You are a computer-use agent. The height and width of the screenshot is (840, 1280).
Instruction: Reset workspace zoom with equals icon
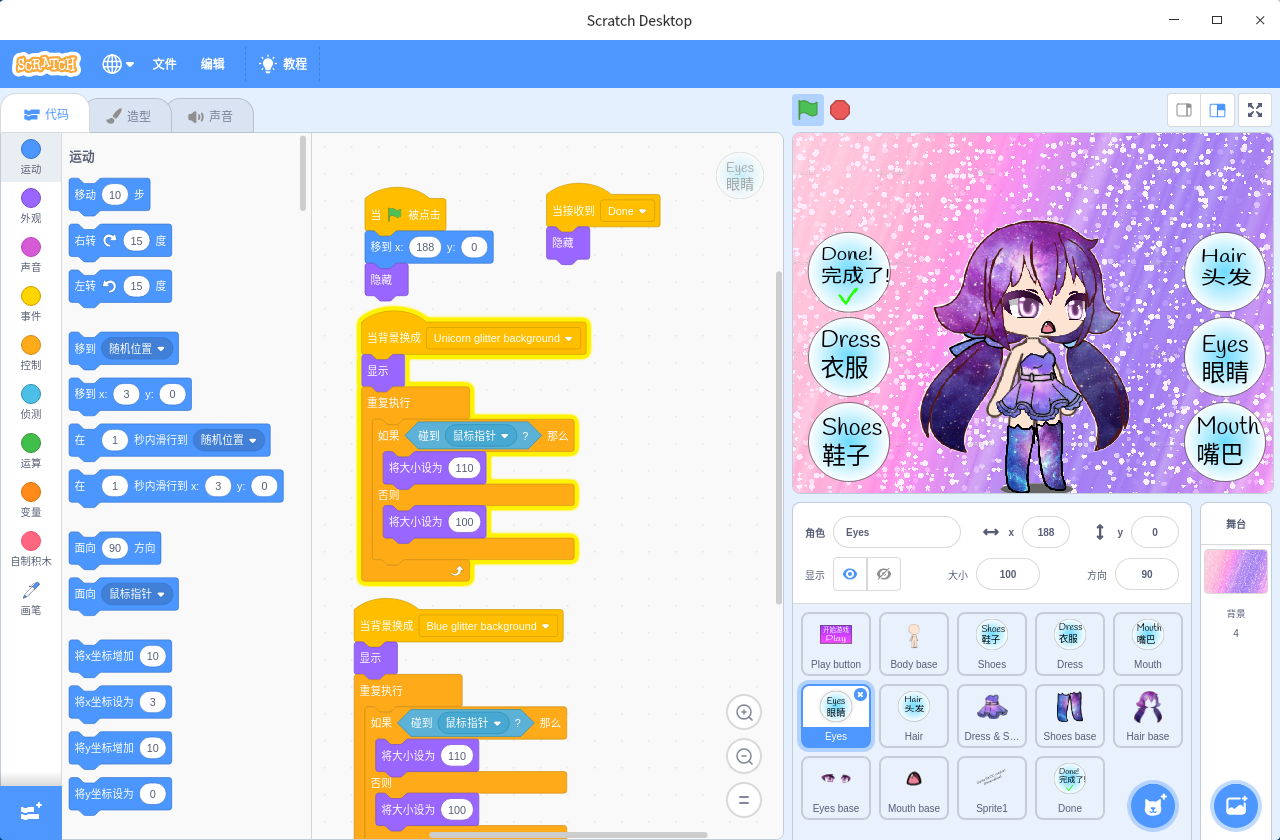[x=744, y=800]
